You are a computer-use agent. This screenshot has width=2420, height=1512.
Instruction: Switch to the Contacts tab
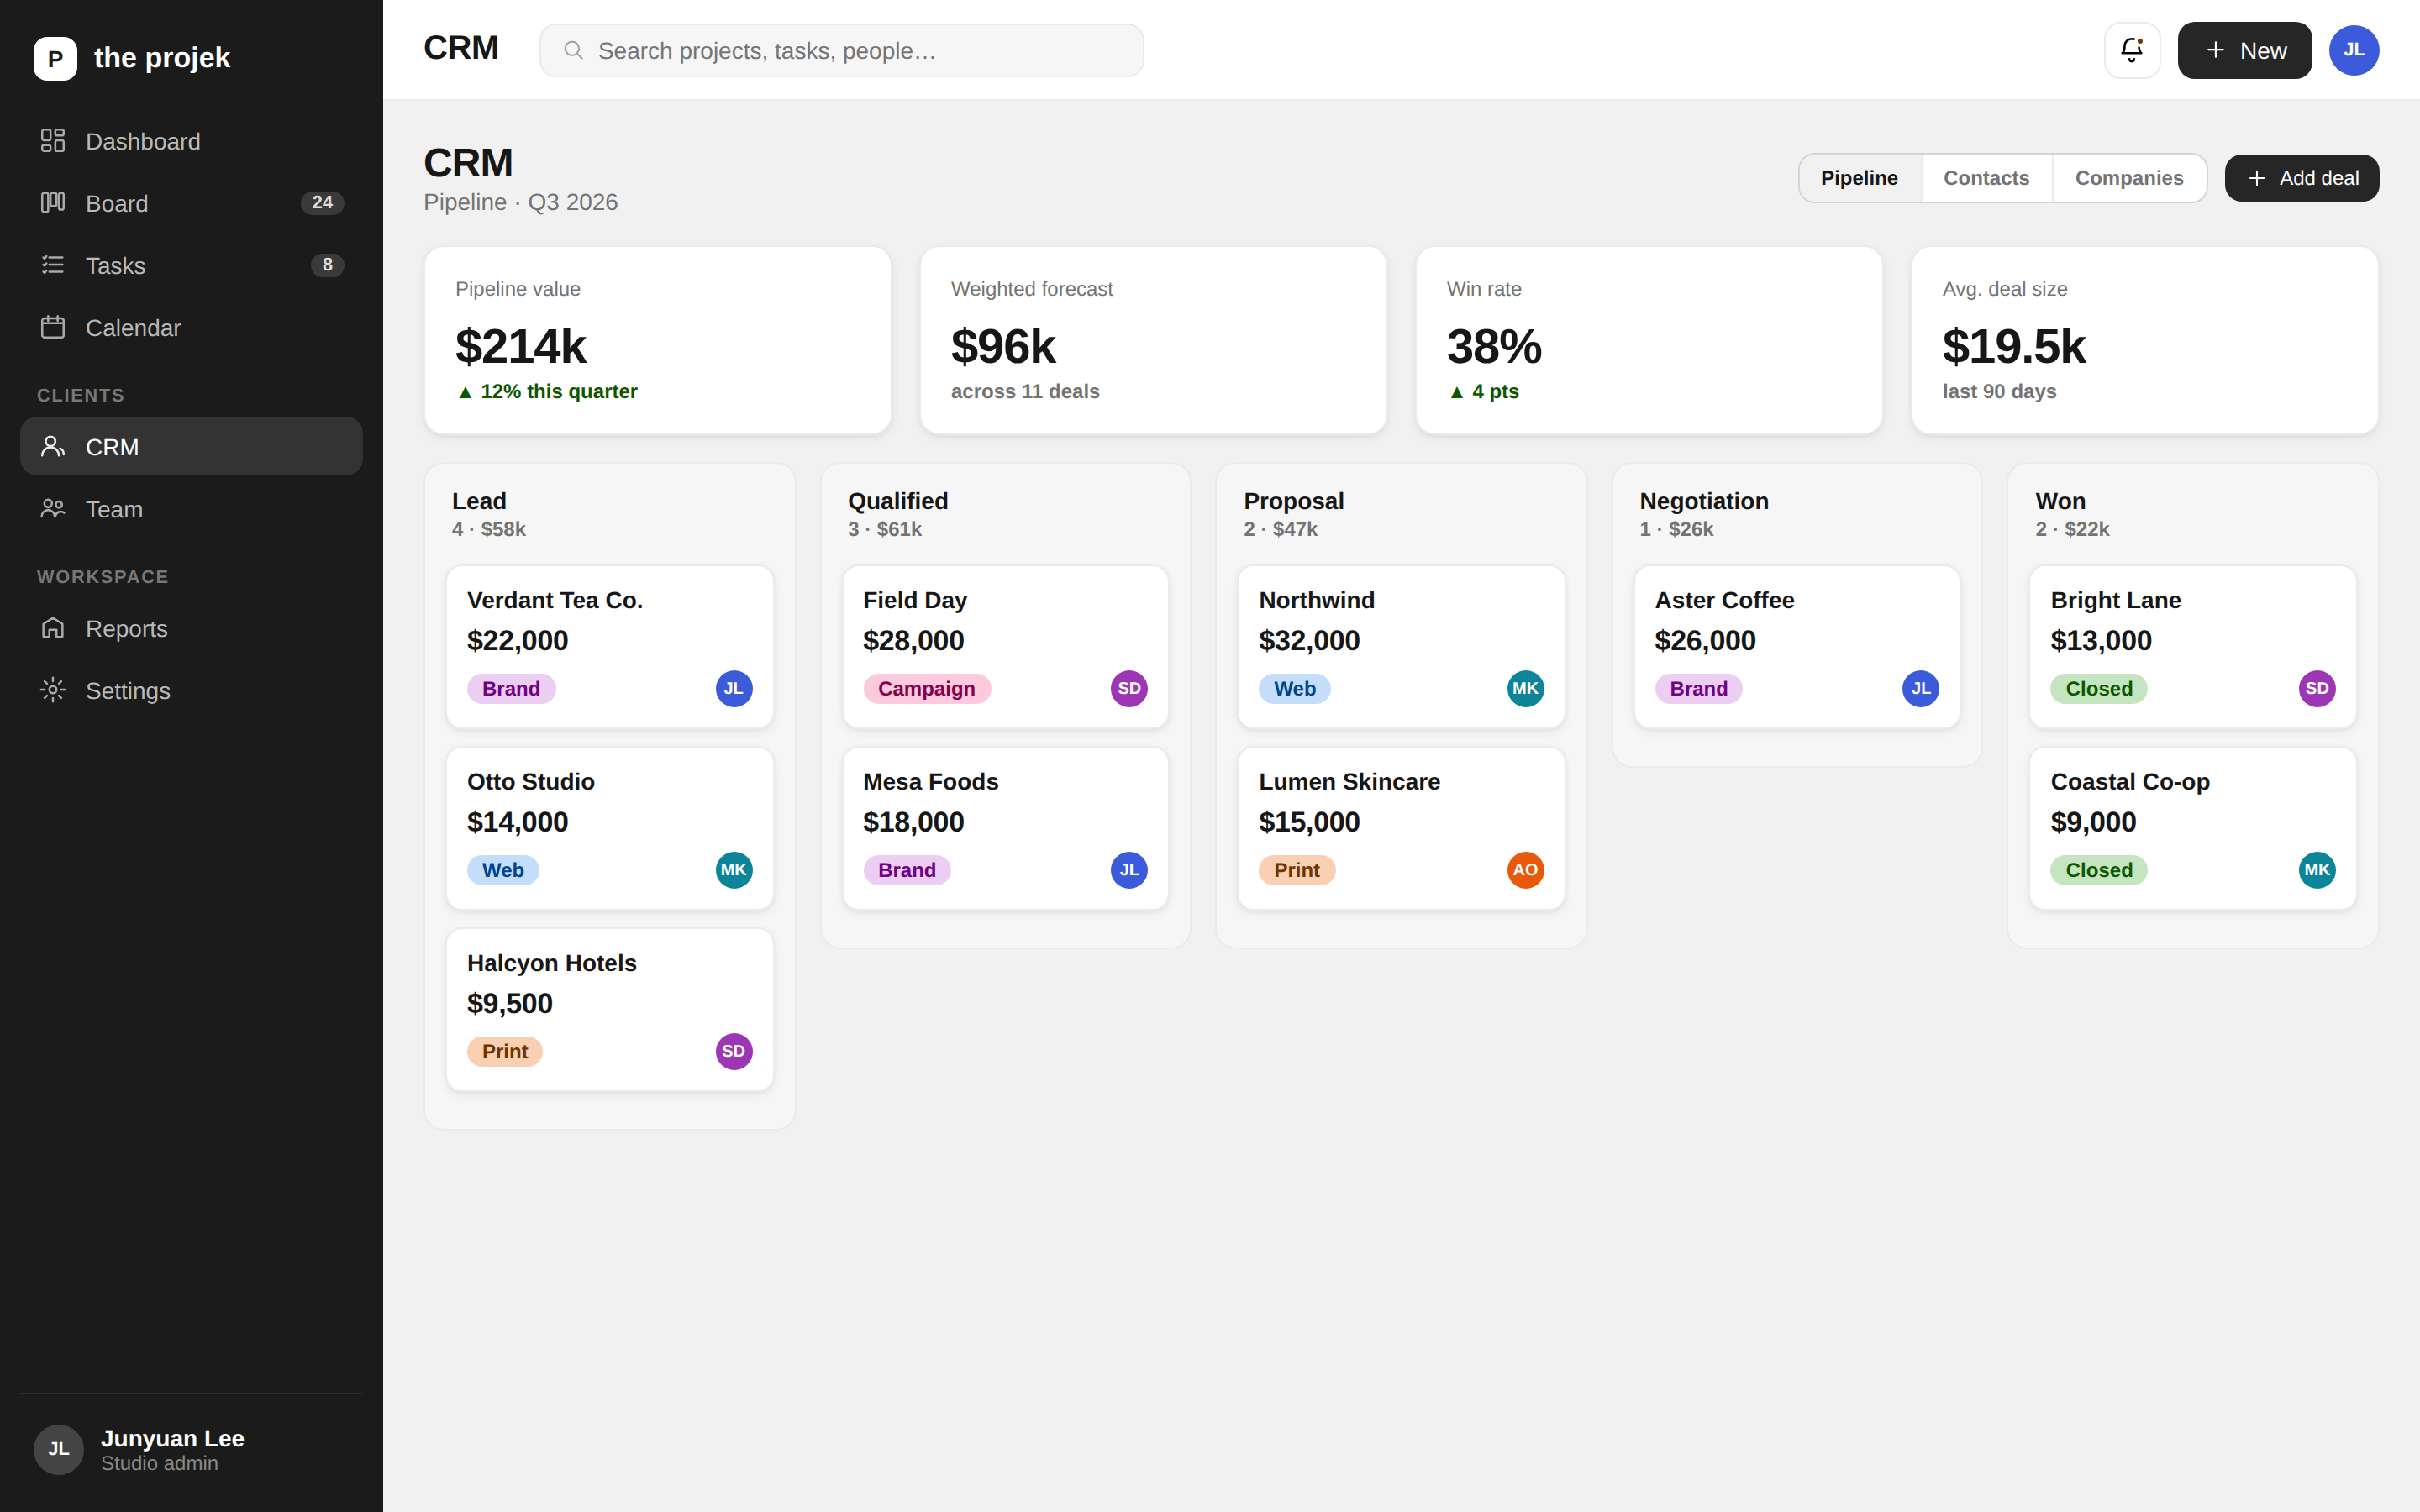coord(1986,178)
